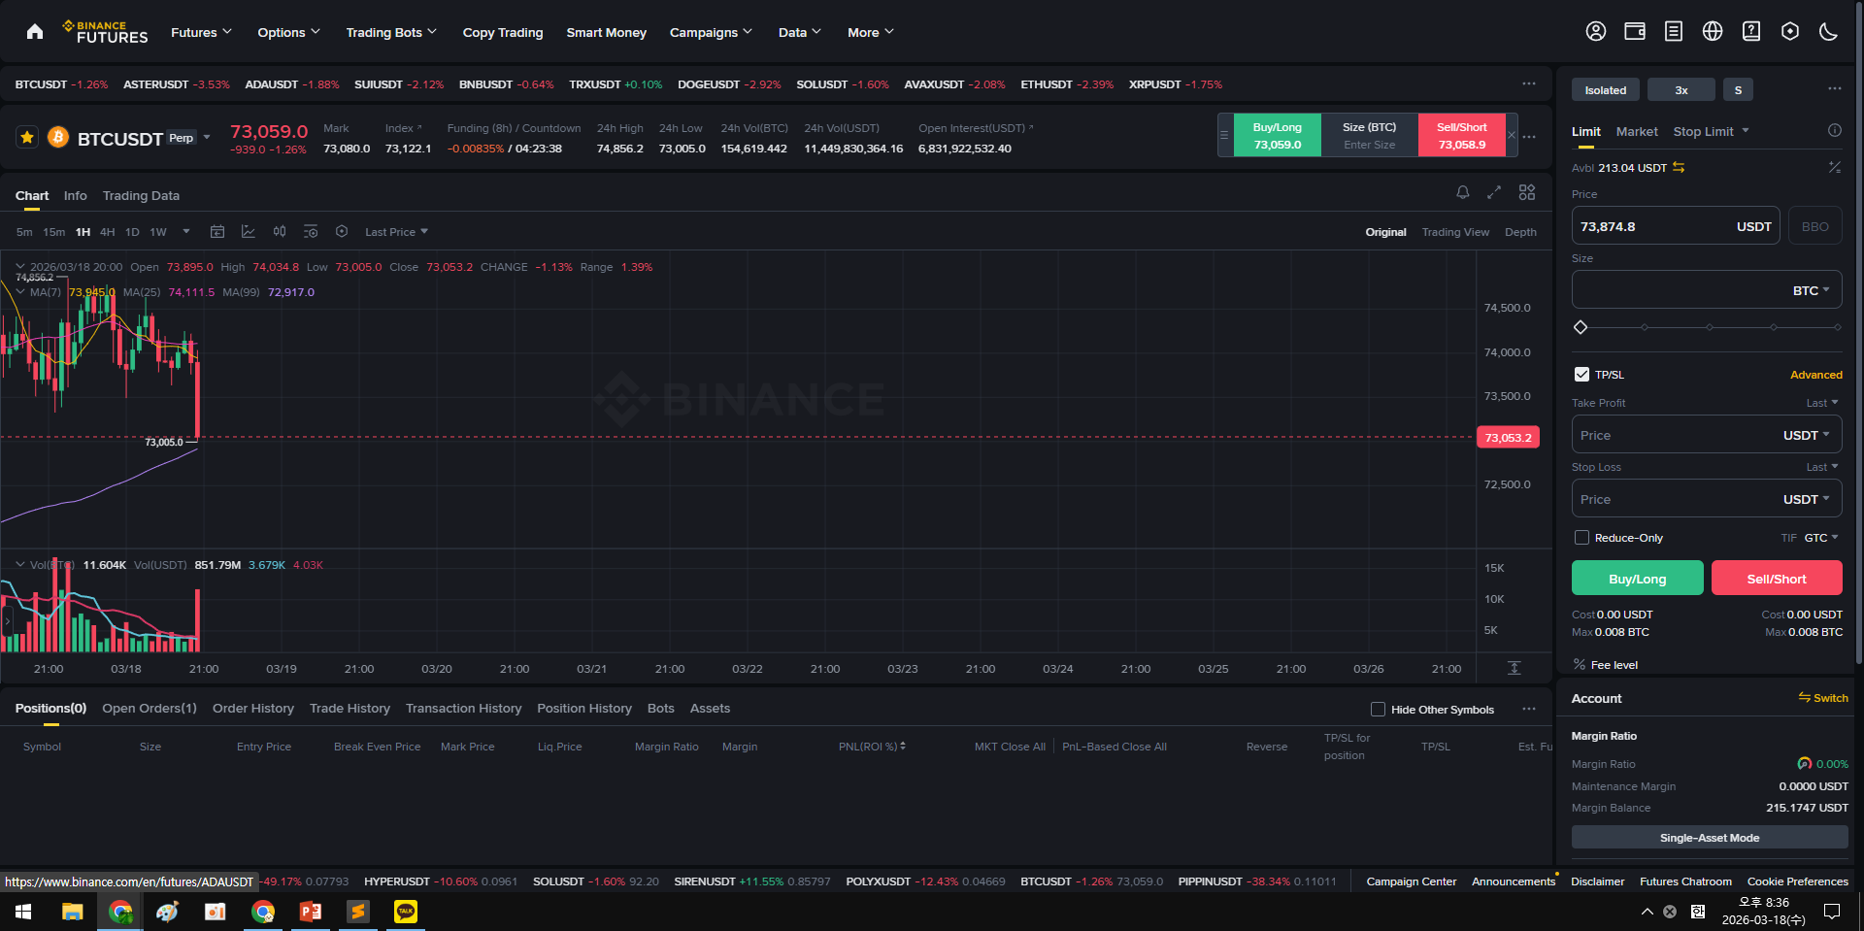
Task: Click the green Buy/Long order button
Action: pyautogui.click(x=1637, y=578)
